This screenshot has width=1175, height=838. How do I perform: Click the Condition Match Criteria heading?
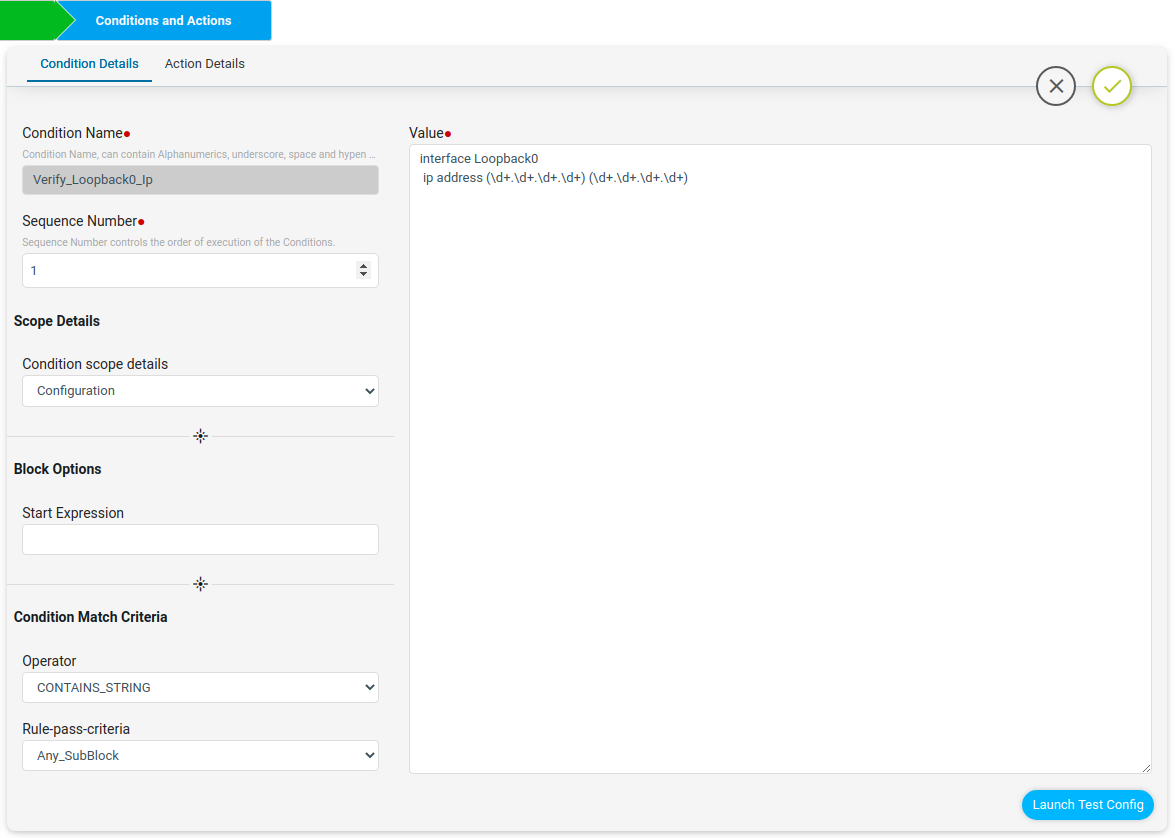pos(91,617)
